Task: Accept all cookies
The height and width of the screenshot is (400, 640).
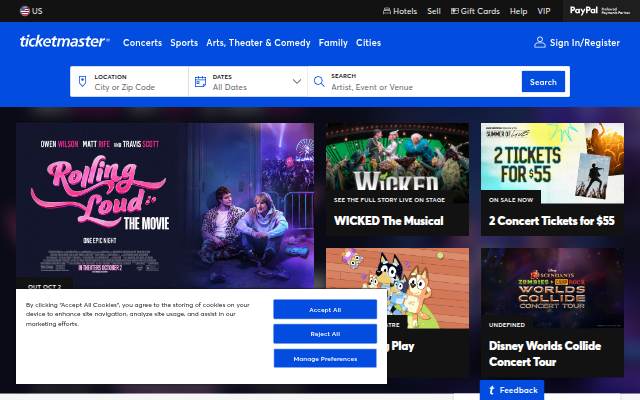Action: click(x=325, y=310)
